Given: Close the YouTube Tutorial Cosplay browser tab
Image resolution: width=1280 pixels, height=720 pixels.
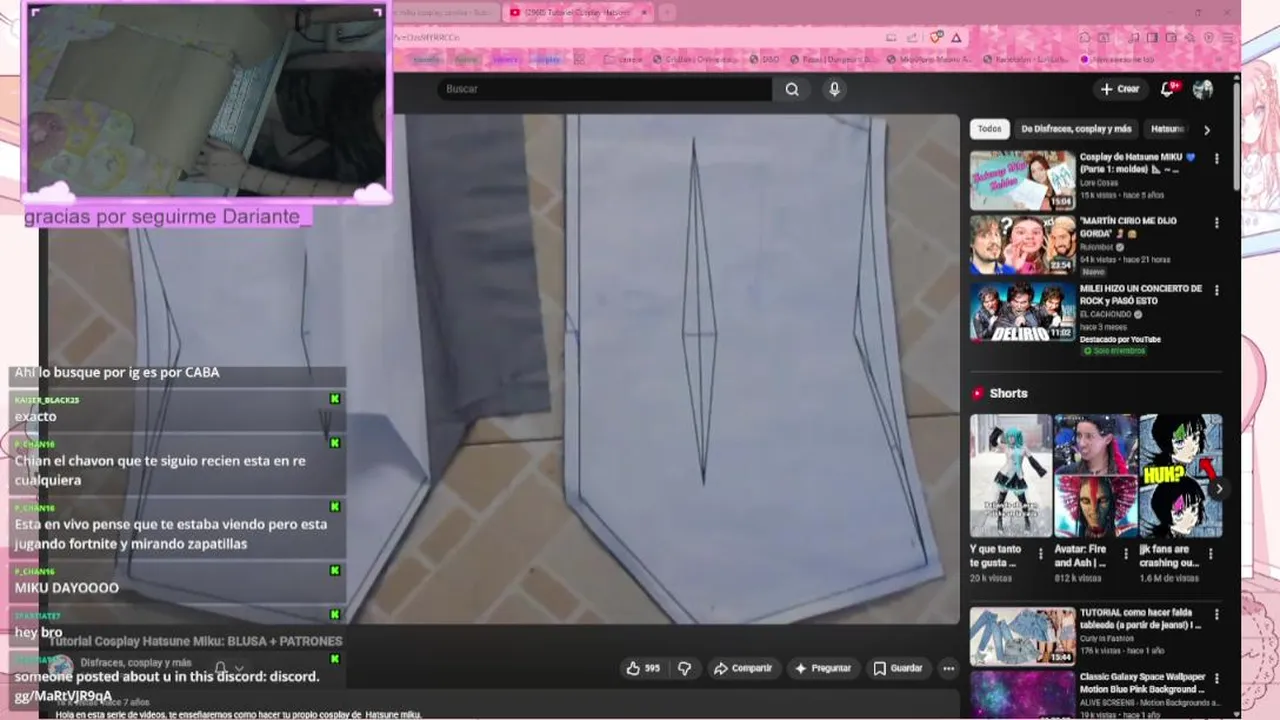Looking at the screenshot, I should (x=644, y=12).
